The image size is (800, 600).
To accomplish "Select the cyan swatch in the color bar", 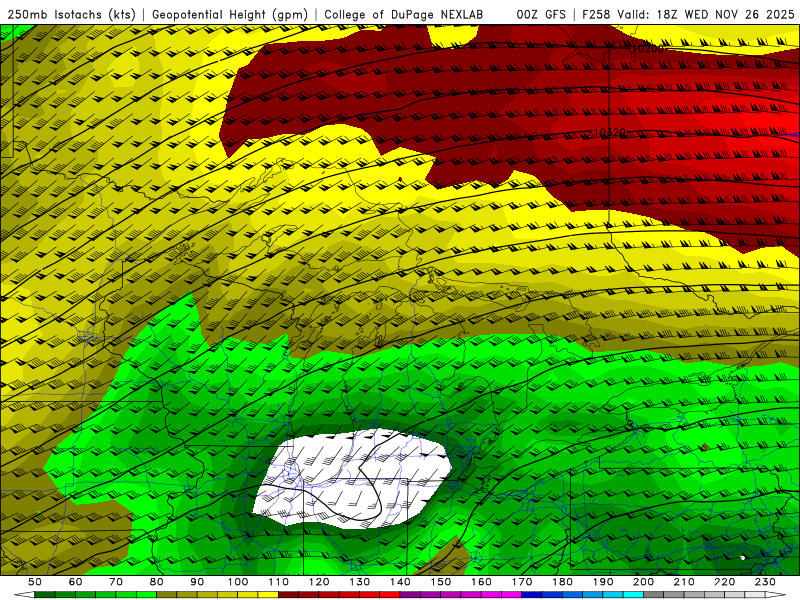I will point(633,594).
